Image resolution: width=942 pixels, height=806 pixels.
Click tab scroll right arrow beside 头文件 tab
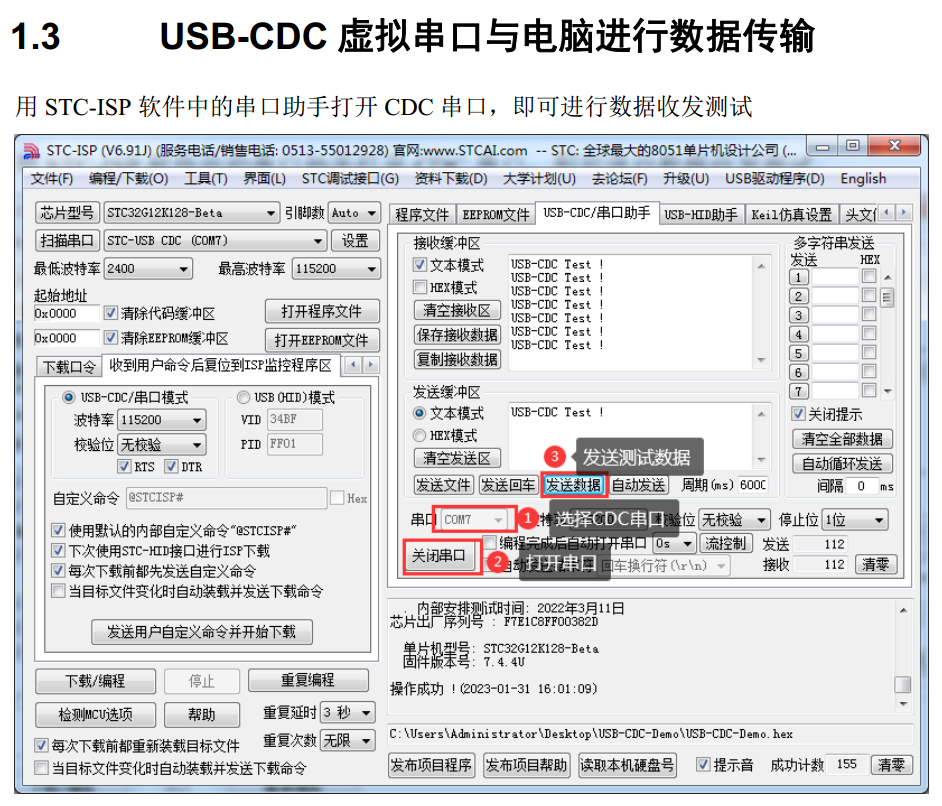point(903,212)
